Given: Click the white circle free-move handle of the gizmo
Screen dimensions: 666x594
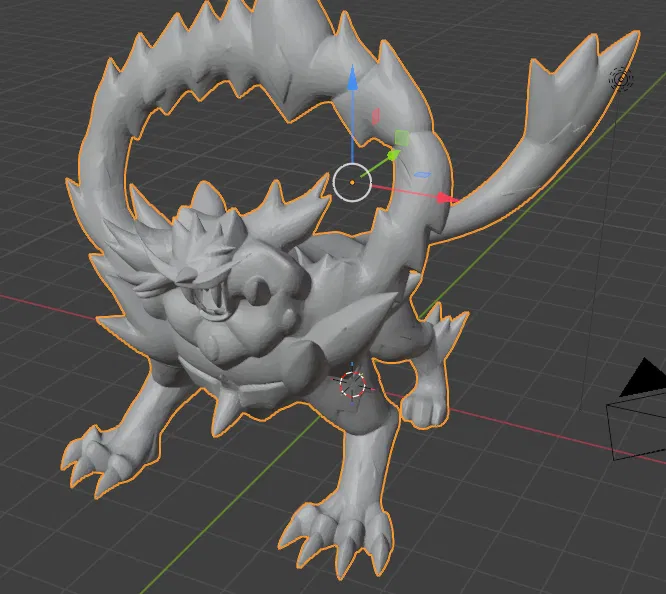Looking at the screenshot, I should point(352,182).
